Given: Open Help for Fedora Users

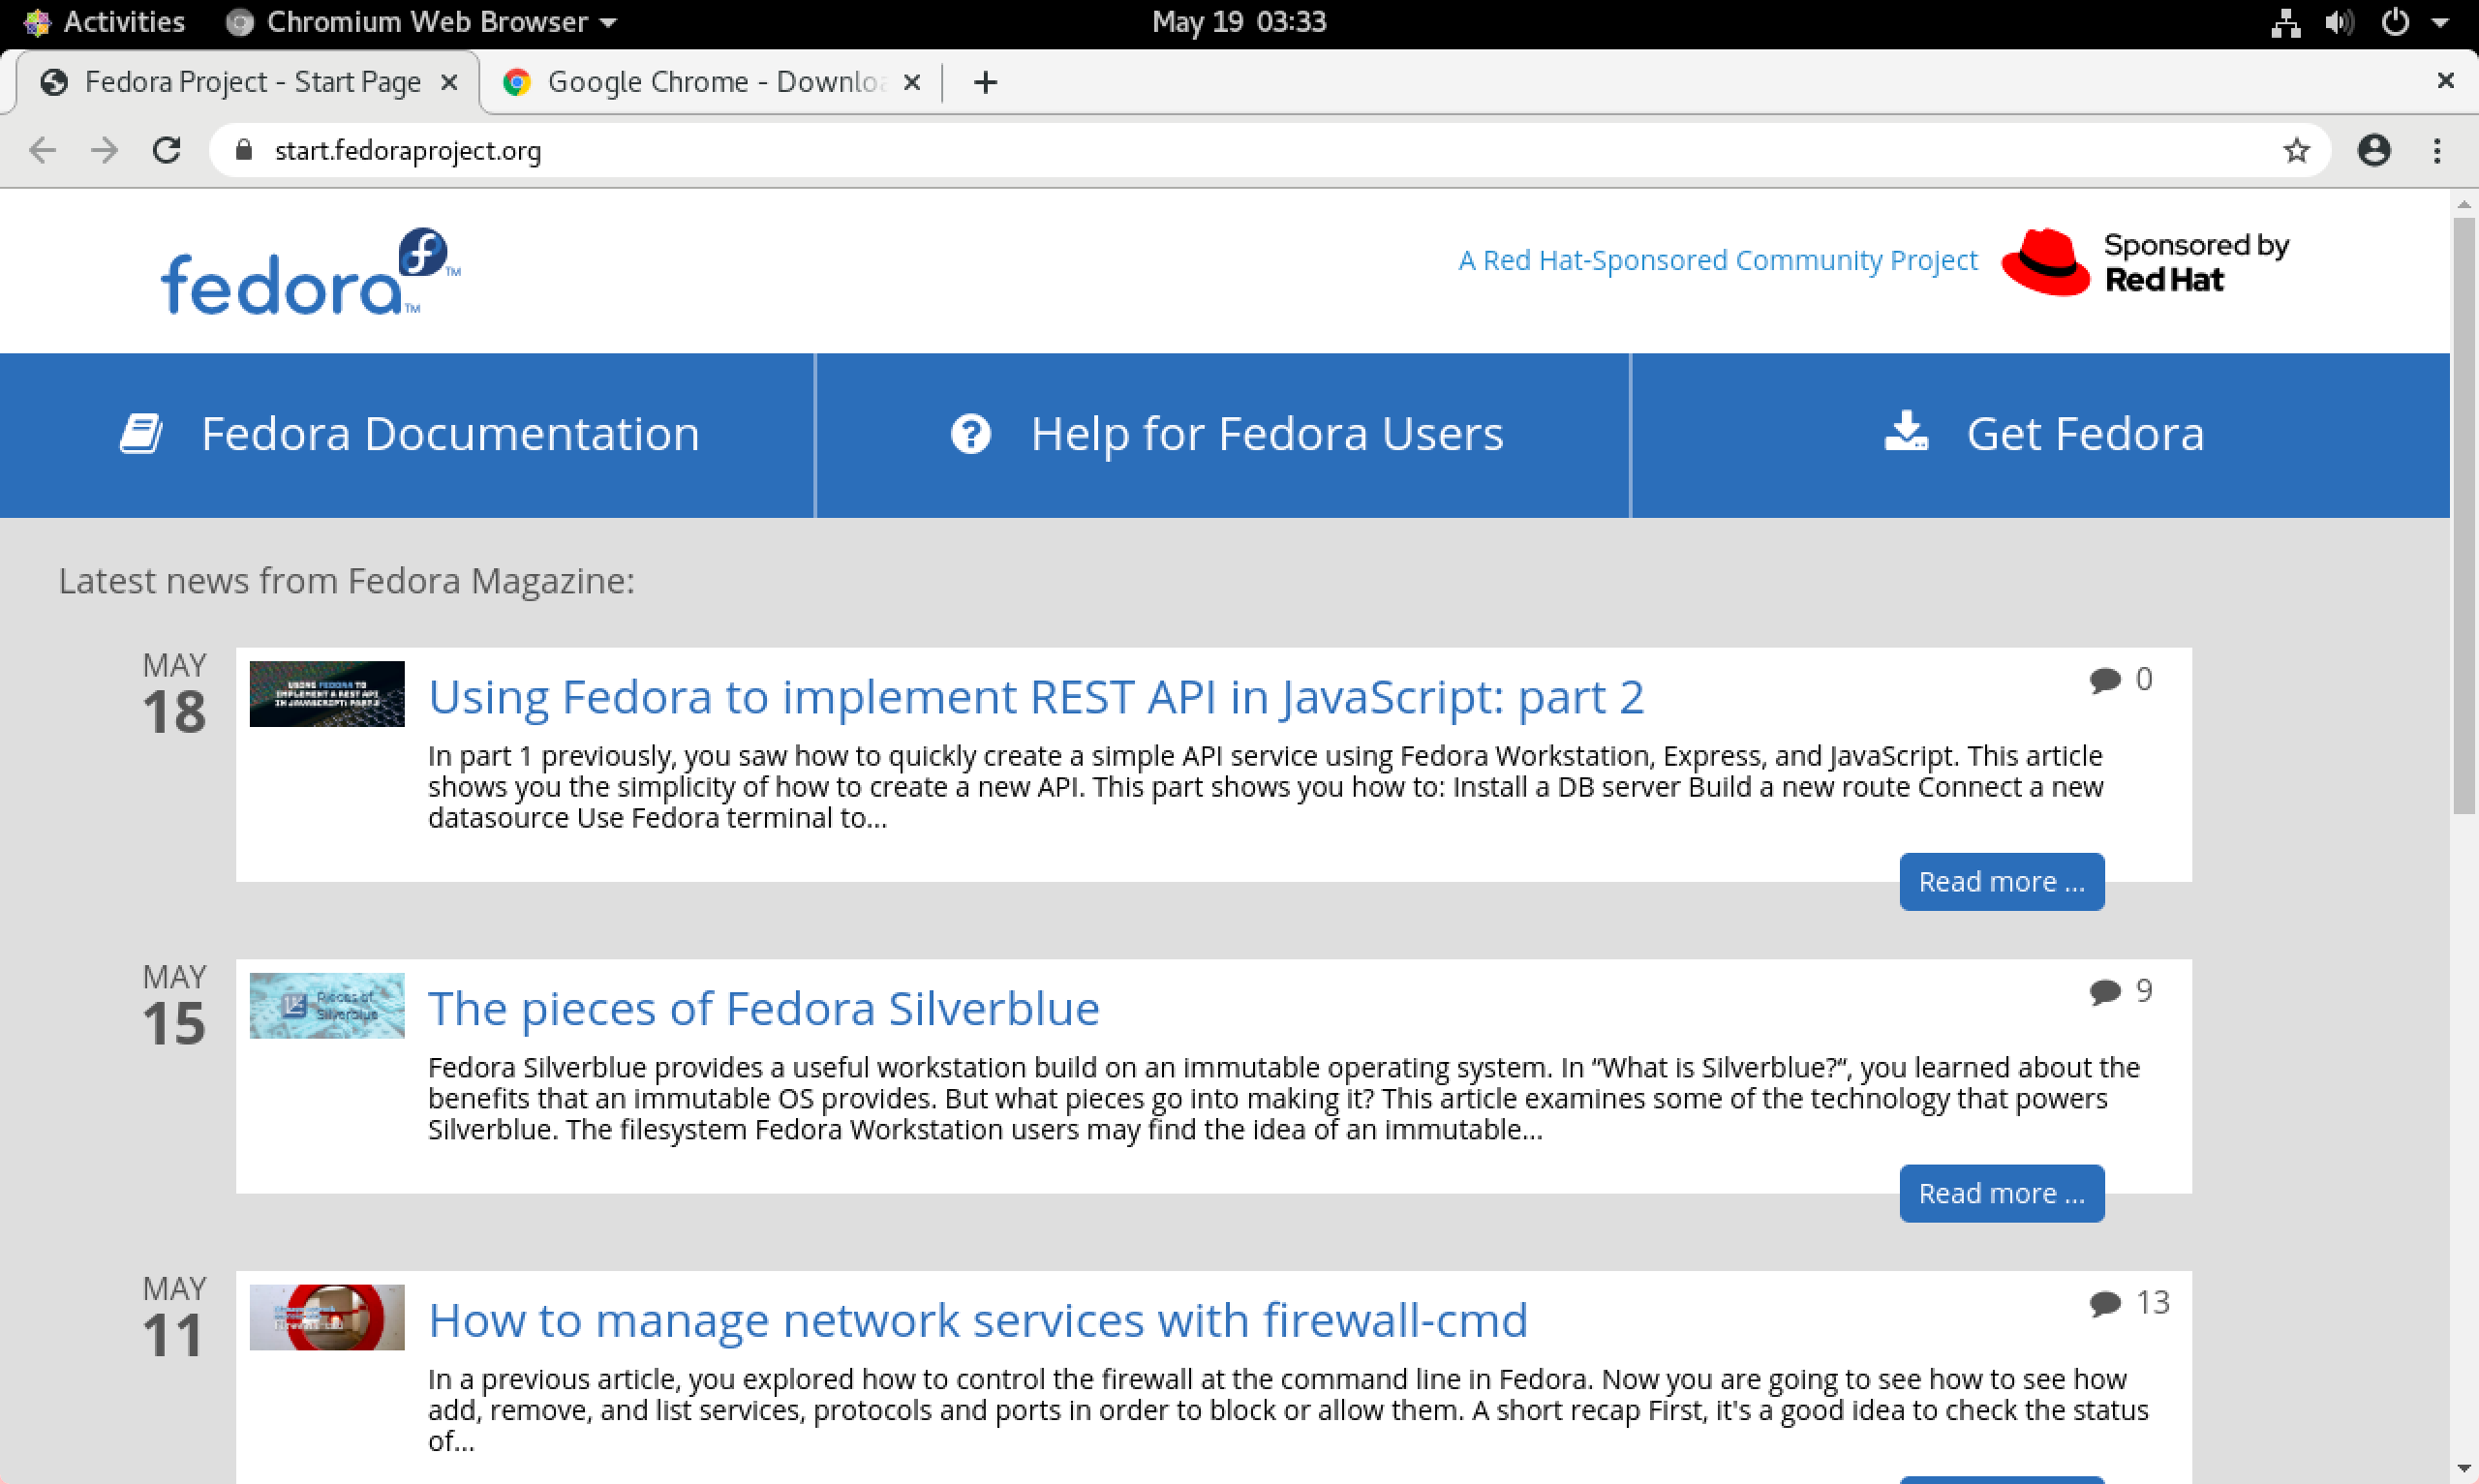Looking at the screenshot, I should tap(1223, 435).
